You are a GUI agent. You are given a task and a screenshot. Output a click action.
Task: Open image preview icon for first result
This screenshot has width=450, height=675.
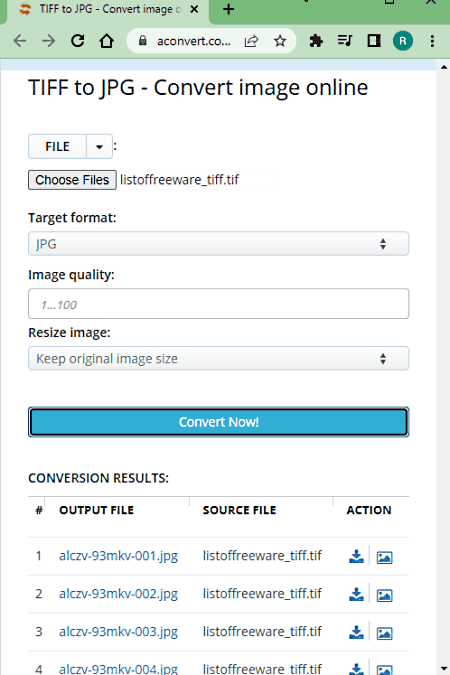[x=384, y=557]
